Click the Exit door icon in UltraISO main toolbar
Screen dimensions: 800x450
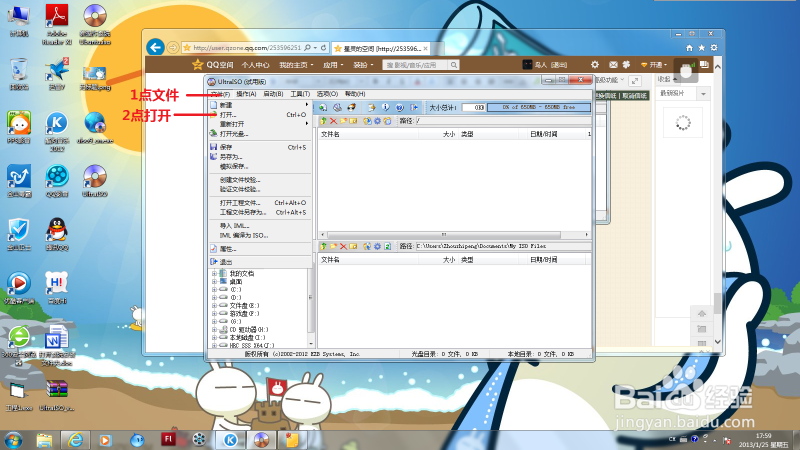414,107
